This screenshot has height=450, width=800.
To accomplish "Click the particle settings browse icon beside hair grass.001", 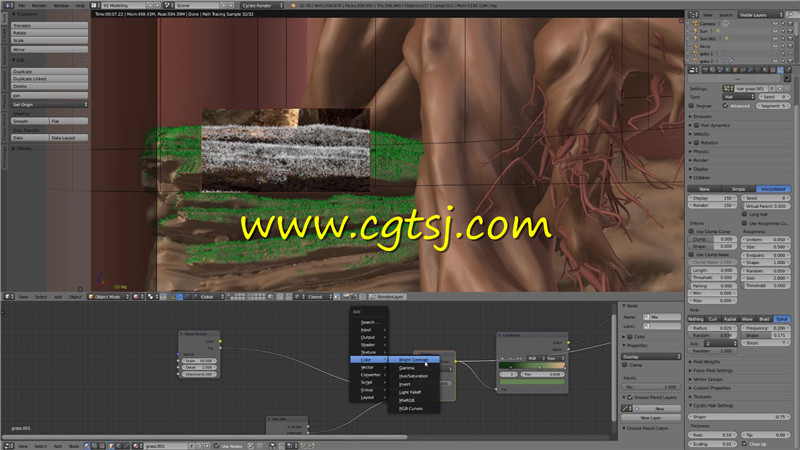I will (x=728, y=89).
